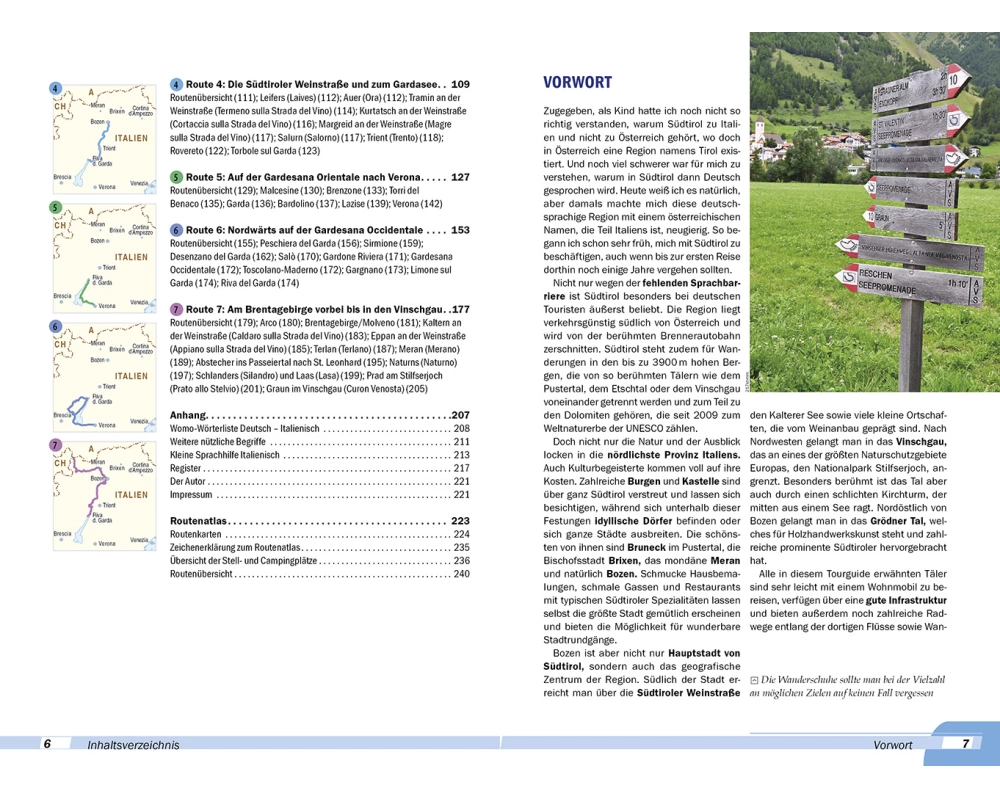The height and width of the screenshot is (800, 1000).
Task: Click the number 4 badge beside Route 4 heading
Action: (x=177, y=85)
